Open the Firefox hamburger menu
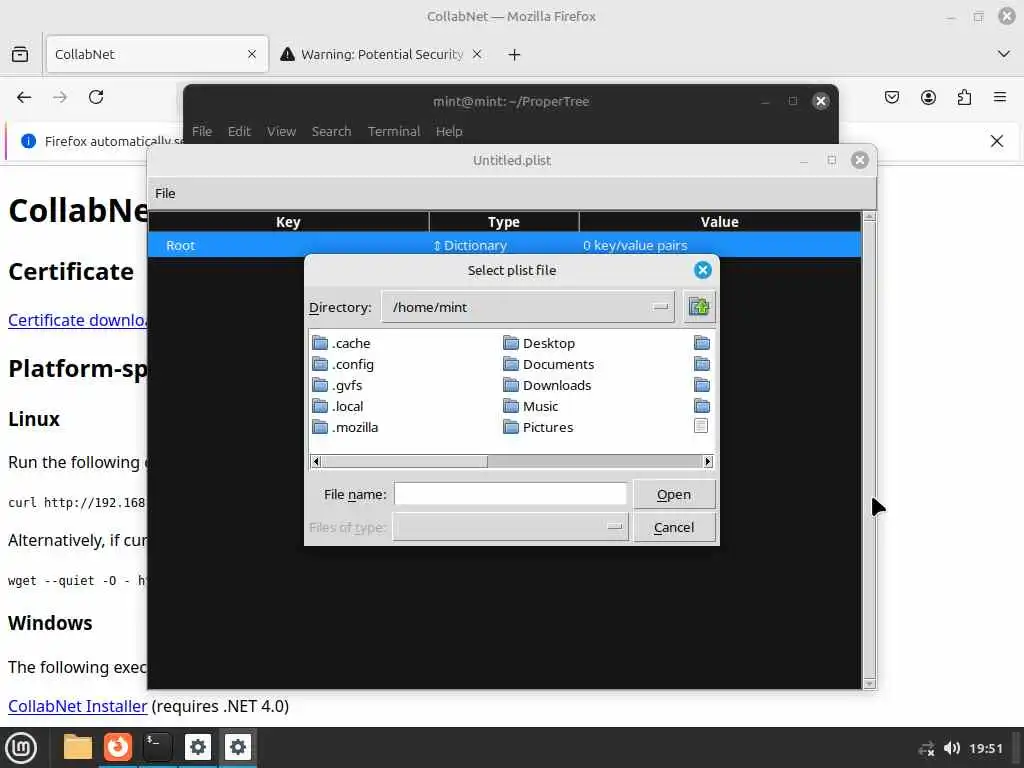 click(x=1000, y=97)
